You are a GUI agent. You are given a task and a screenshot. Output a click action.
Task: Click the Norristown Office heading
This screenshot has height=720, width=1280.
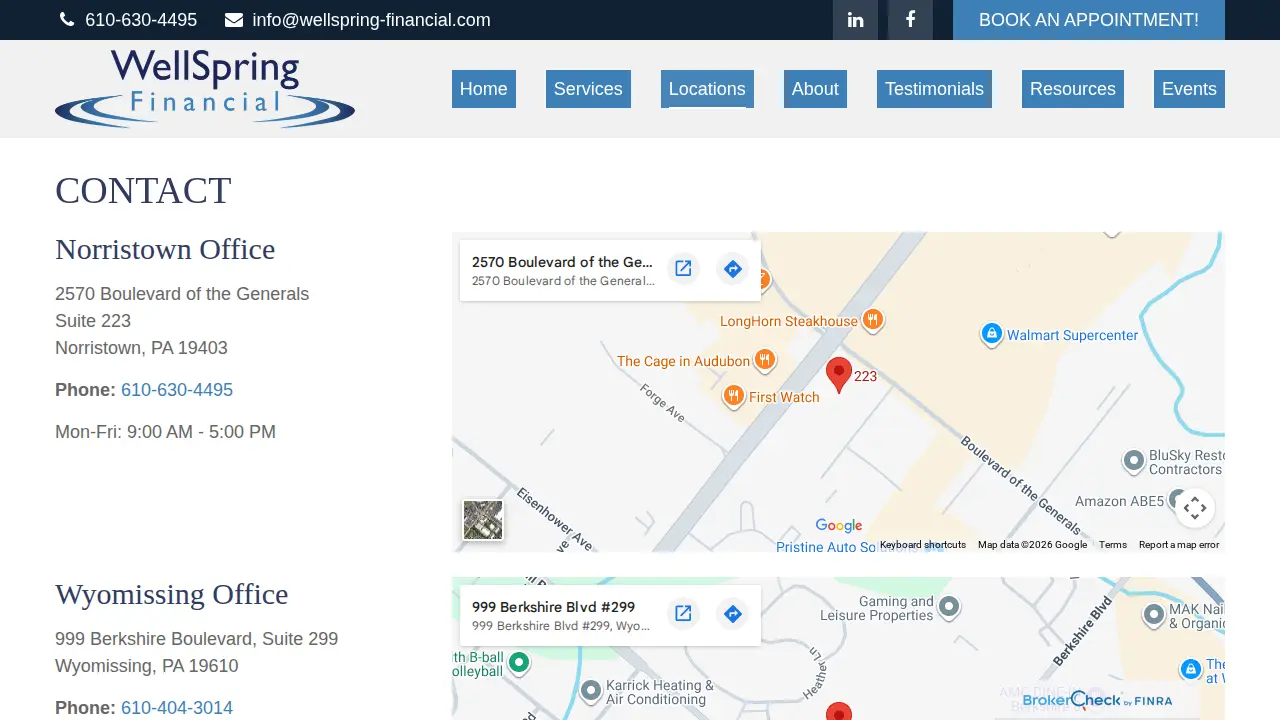[x=165, y=249]
